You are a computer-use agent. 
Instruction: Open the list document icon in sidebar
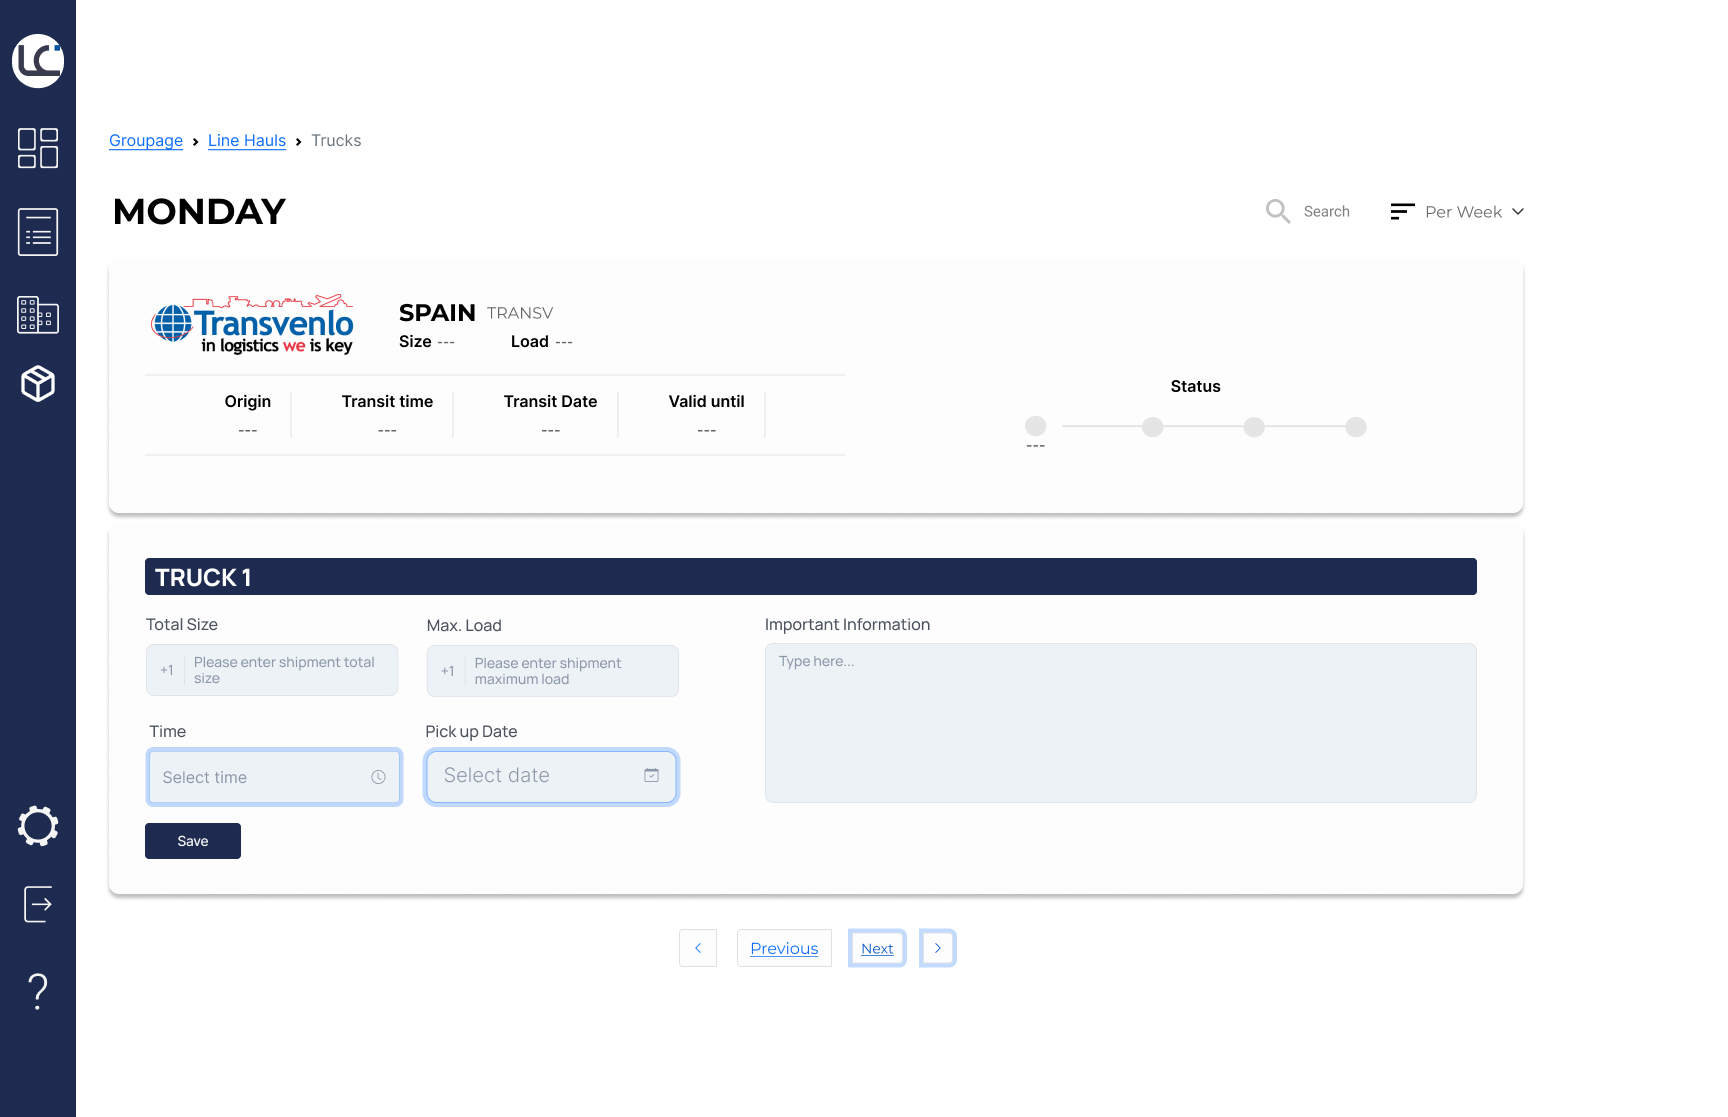click(x=38, y=232)
